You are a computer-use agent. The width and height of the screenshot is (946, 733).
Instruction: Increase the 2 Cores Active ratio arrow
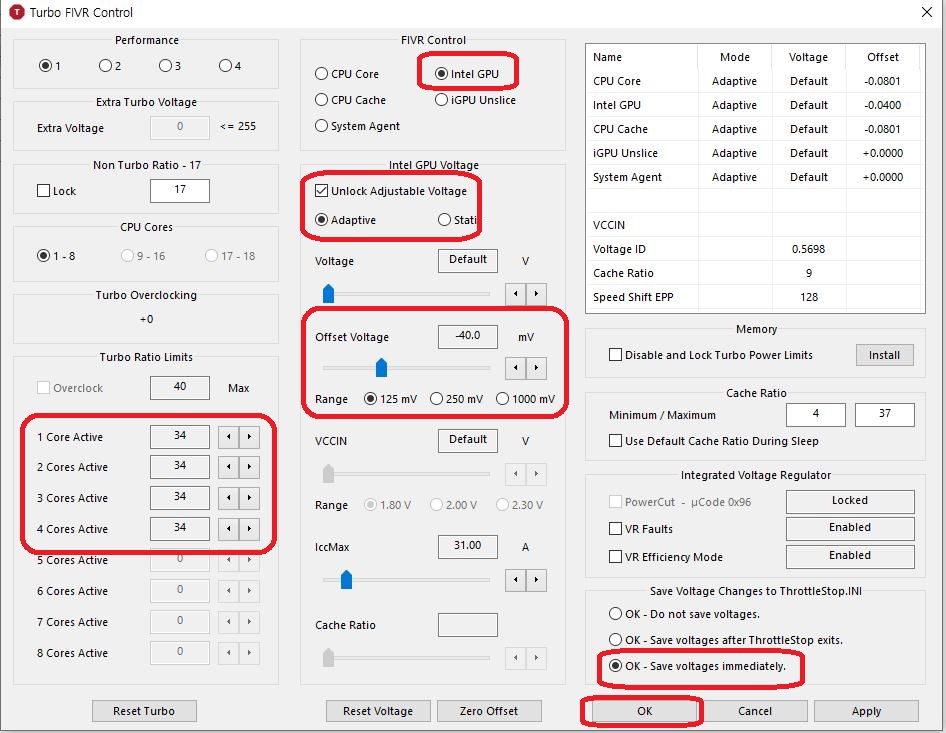pyautogui.click(x=249, y=467)
